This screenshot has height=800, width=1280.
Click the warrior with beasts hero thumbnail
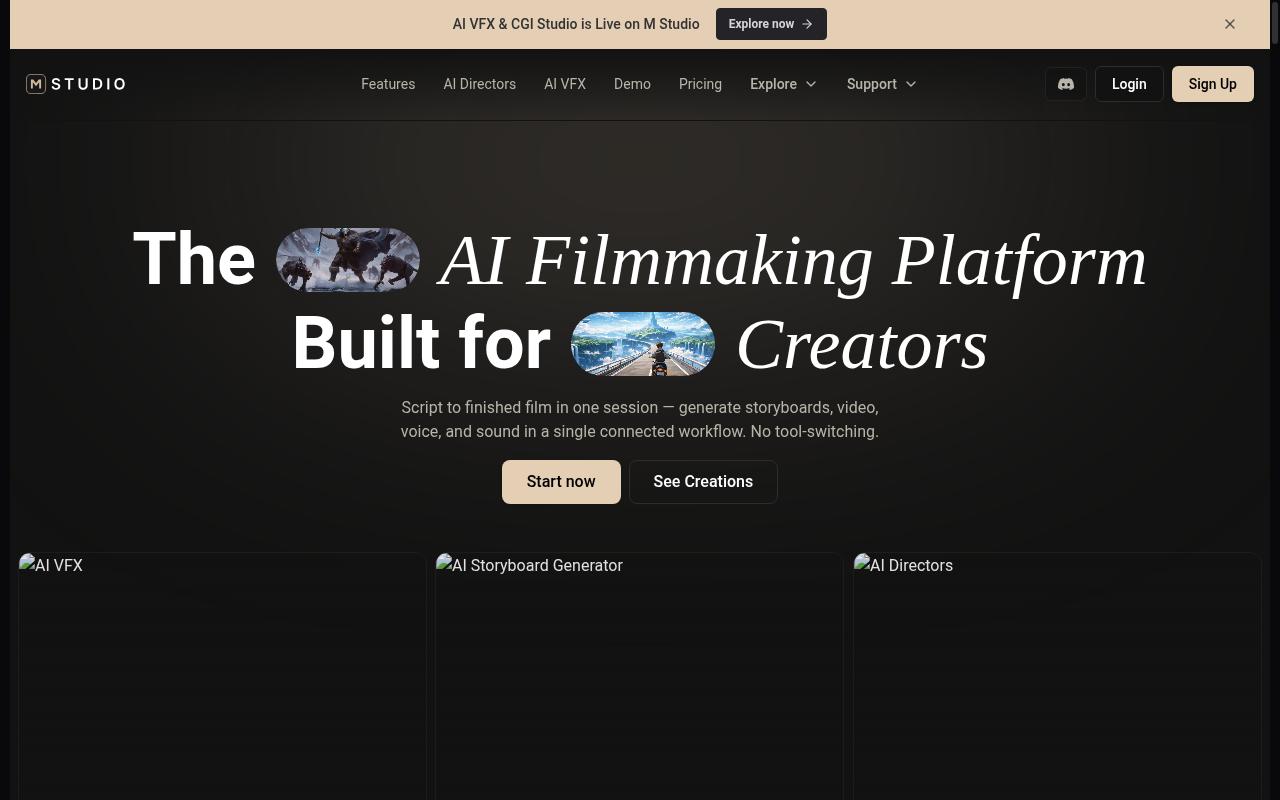click(348, 260)
